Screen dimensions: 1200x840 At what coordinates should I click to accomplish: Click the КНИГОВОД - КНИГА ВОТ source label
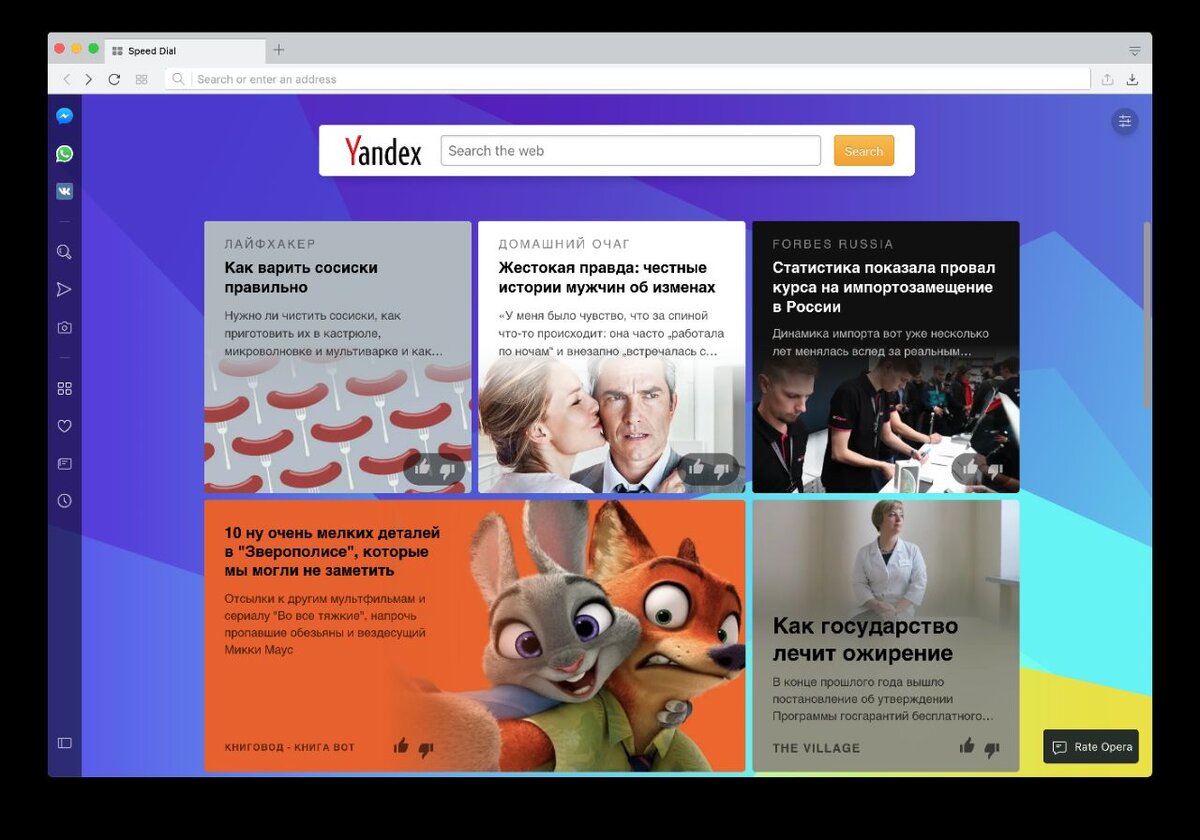coord(290,747)
